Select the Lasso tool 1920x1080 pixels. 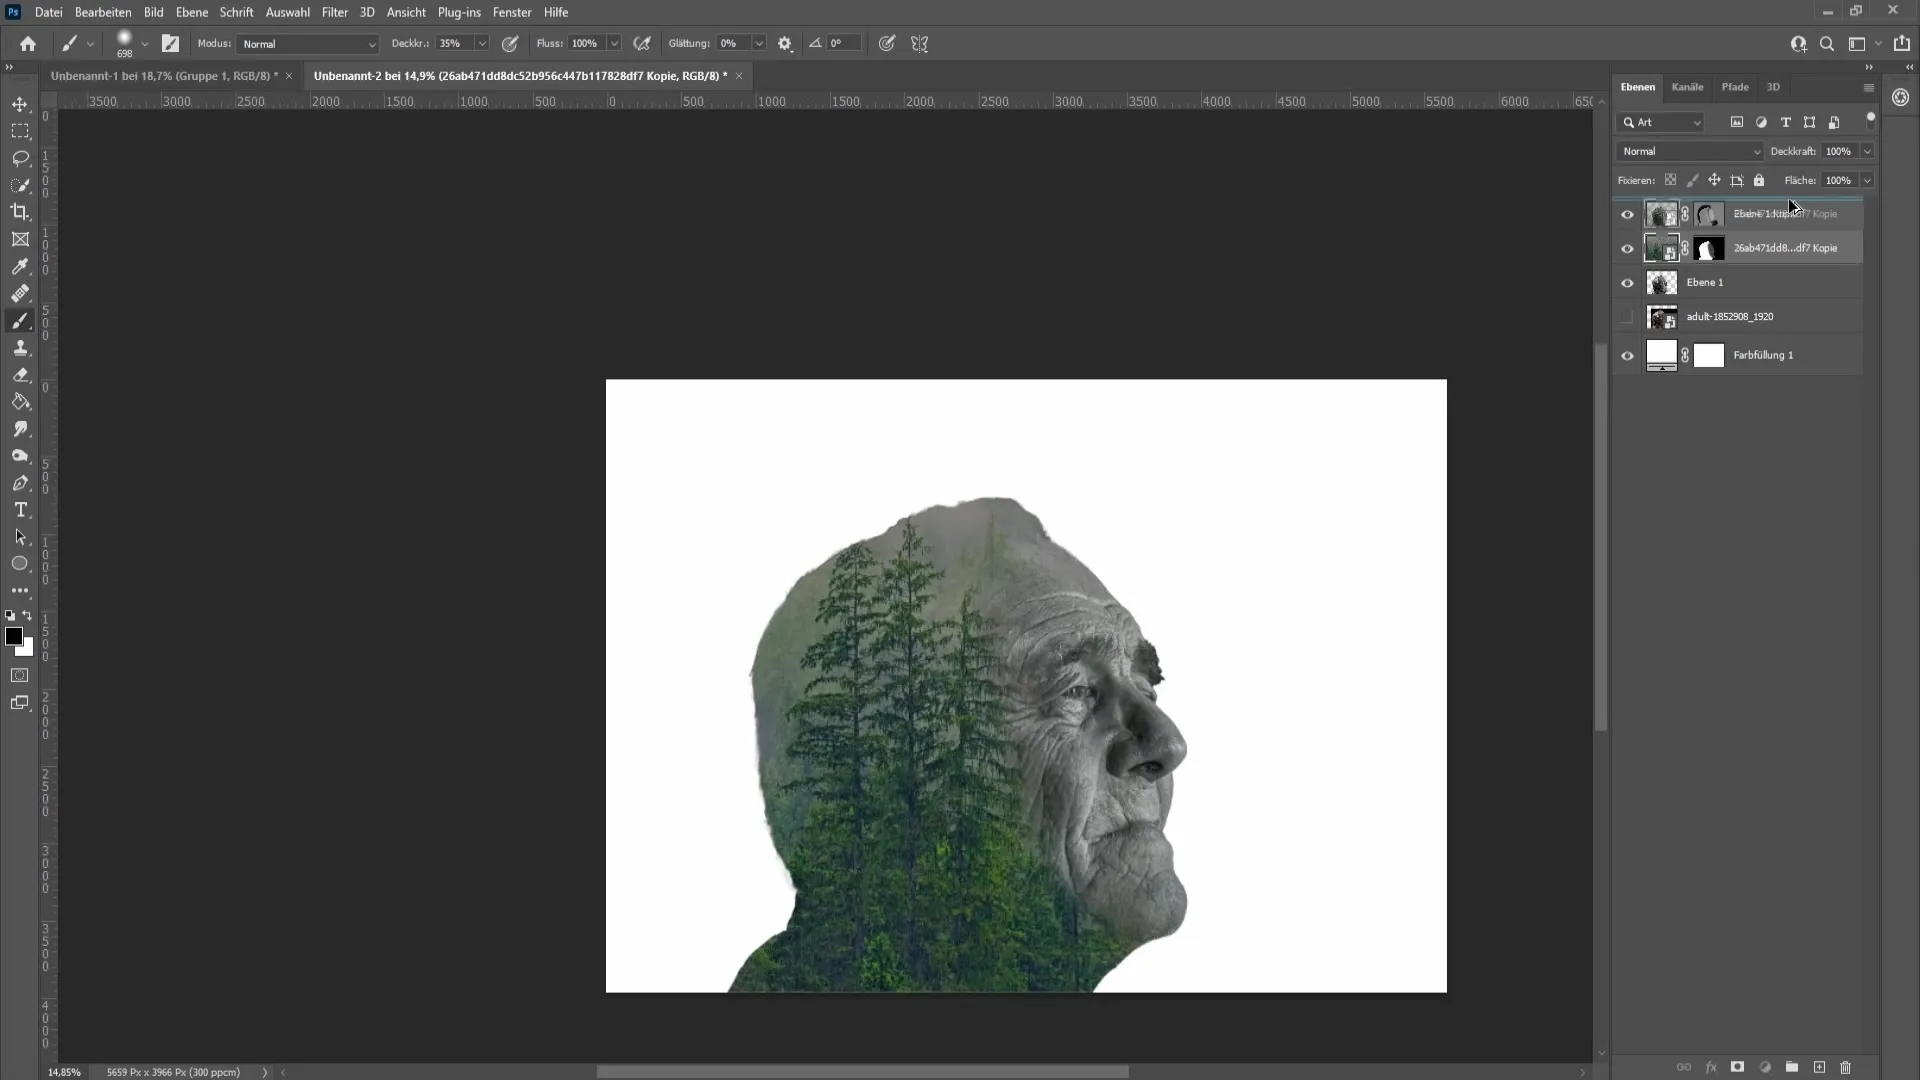20,157
